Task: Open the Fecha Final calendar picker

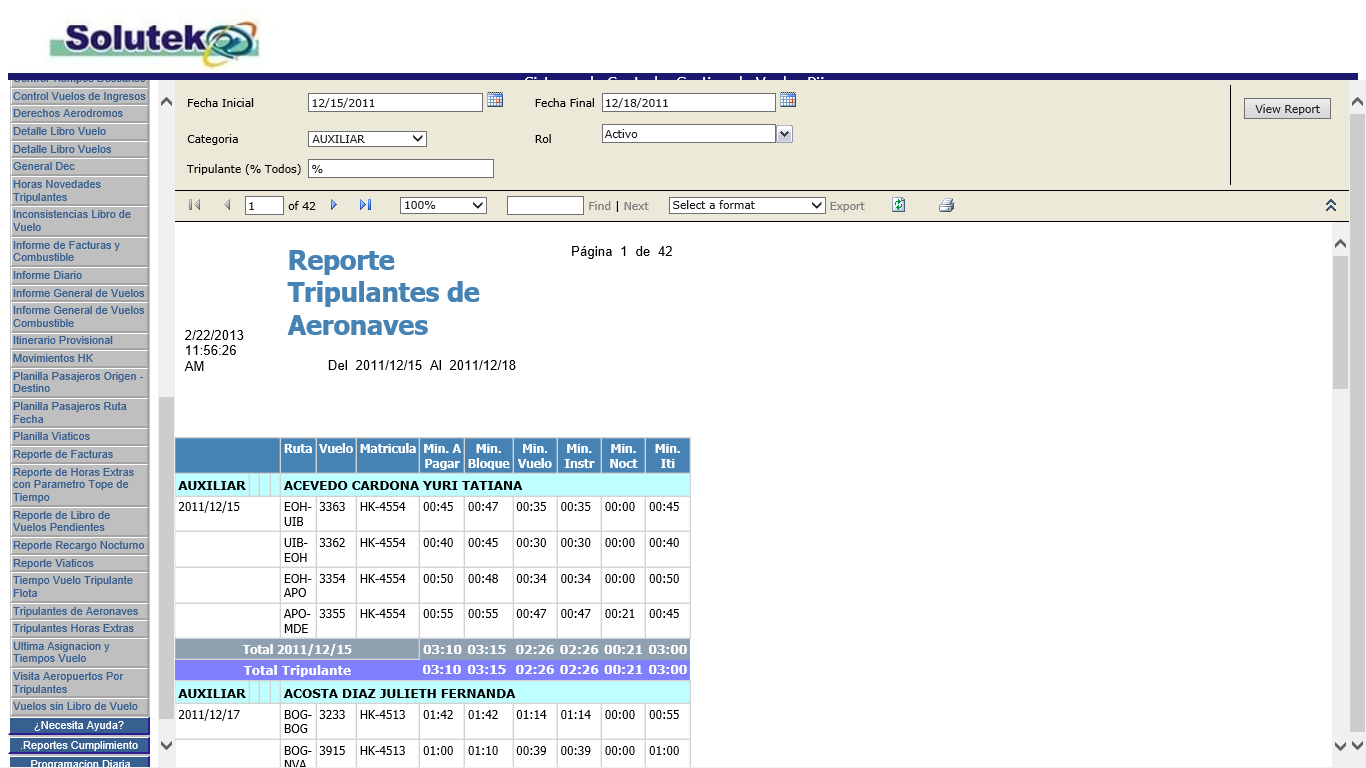Action: 788,100
